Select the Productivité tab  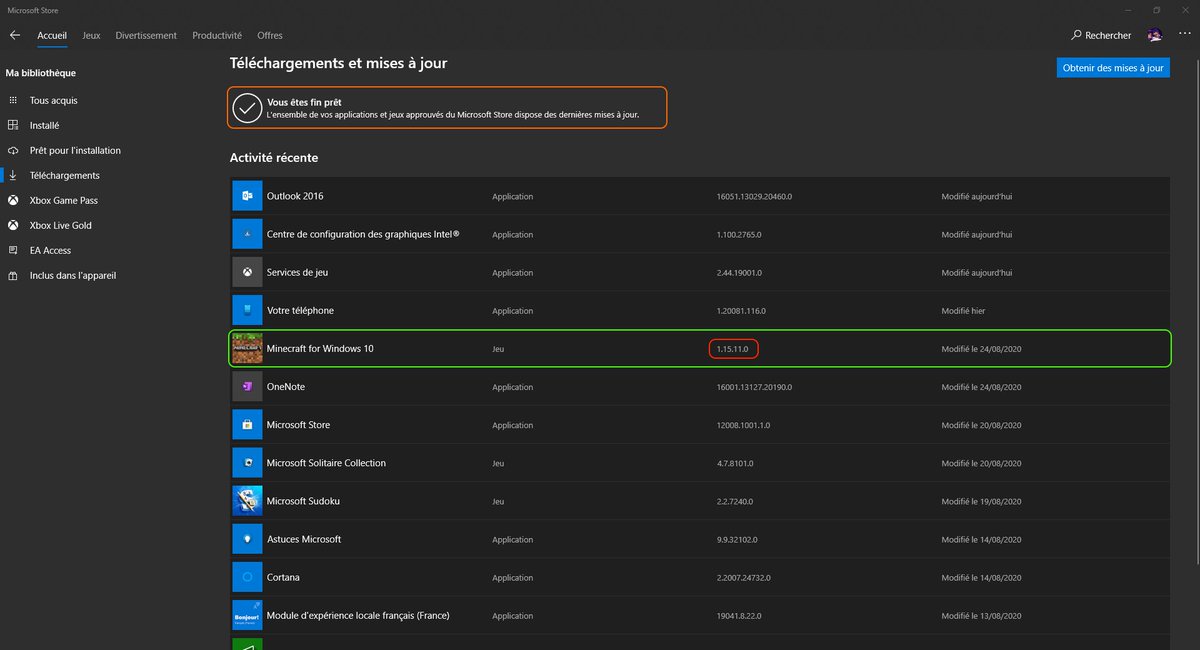click(x=217, y=35)
